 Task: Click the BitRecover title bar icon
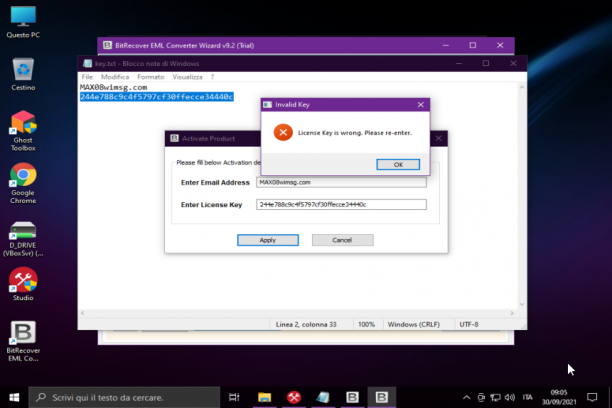pyautogui.click(x=107, y=45)
